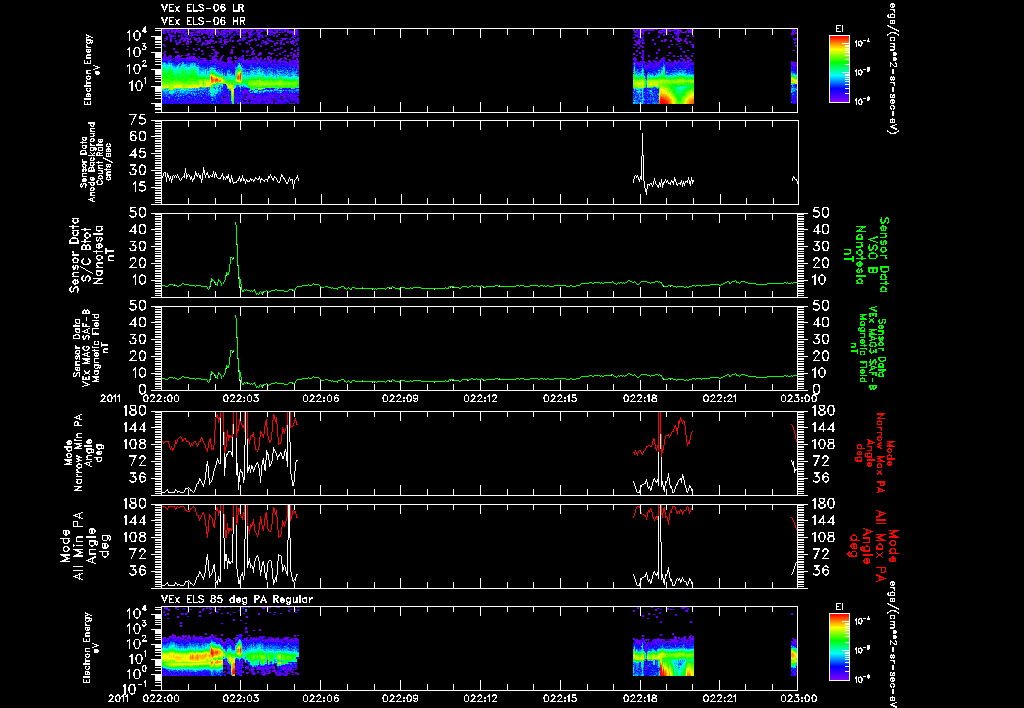Click the red low-energy patch in top spectrogram

[667, 97]
